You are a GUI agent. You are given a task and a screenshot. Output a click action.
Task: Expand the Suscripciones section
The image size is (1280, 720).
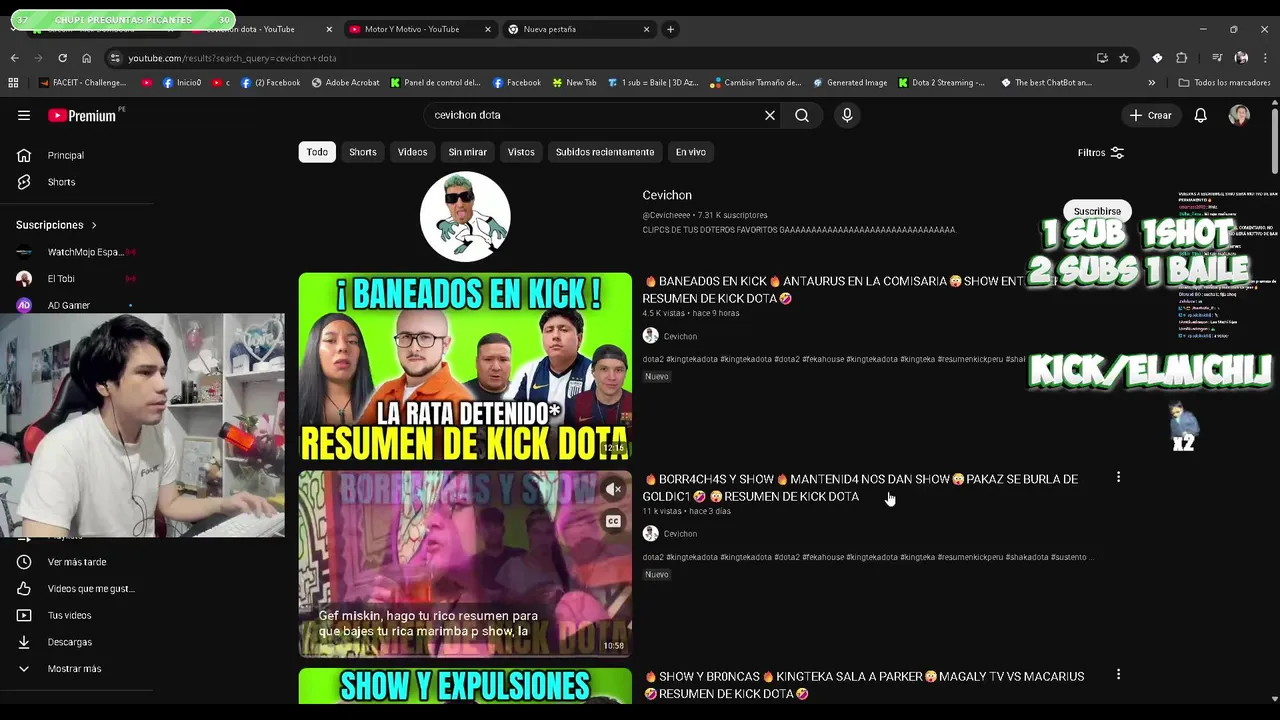(56, 225)
